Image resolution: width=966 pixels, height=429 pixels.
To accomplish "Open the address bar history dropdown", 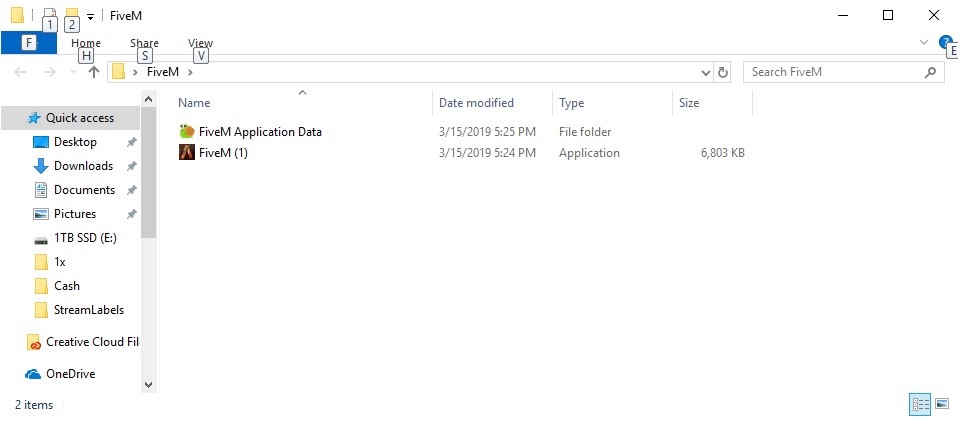I will (706, 73).
